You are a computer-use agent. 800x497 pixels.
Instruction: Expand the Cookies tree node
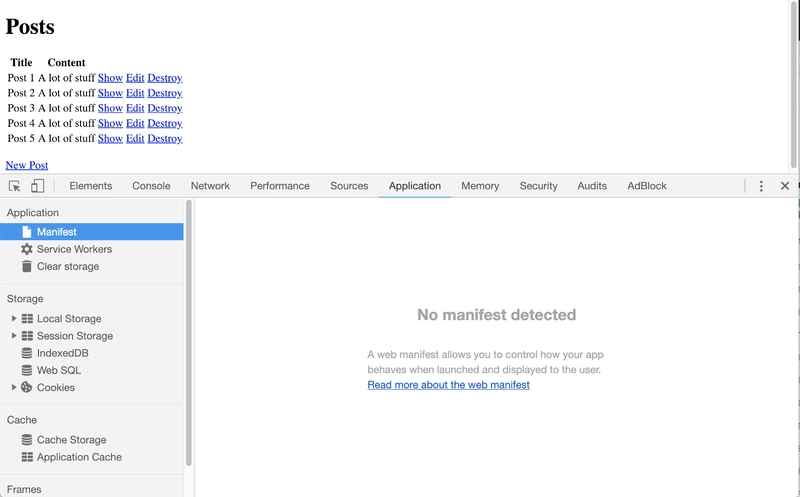[x=14, y=387]
